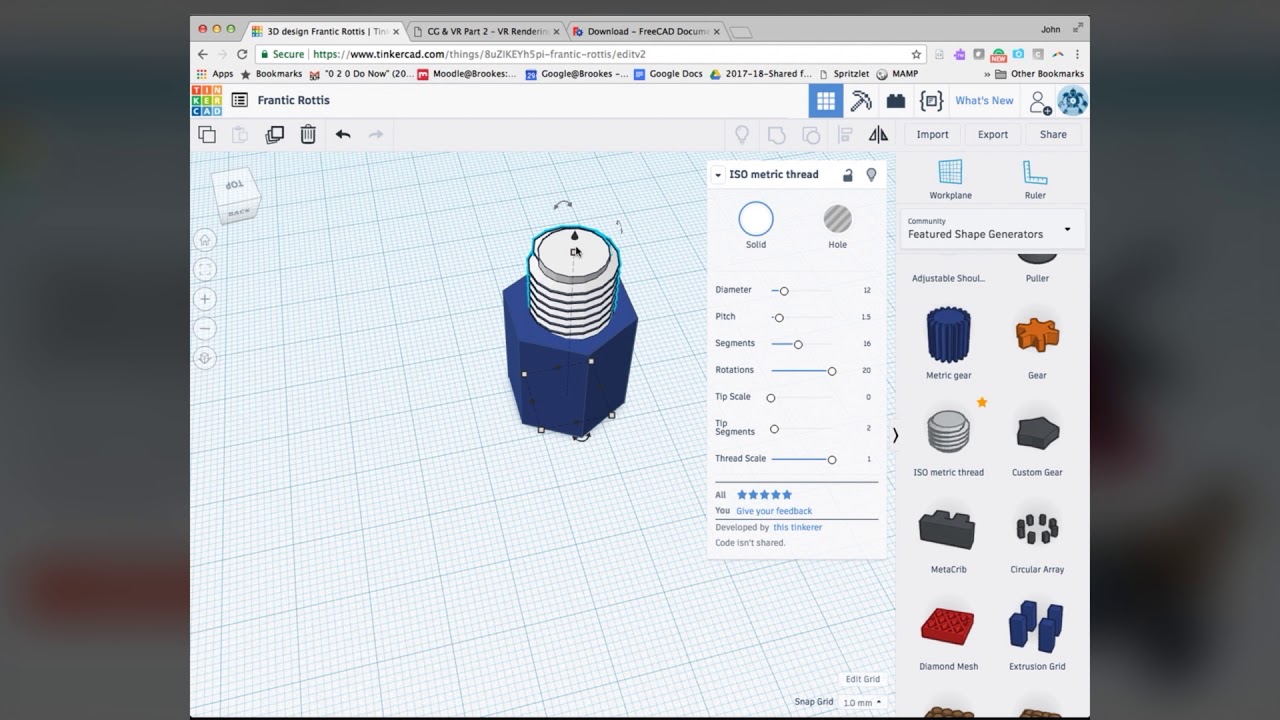
Task: Click the Share button
Action: pos(1053,134)
